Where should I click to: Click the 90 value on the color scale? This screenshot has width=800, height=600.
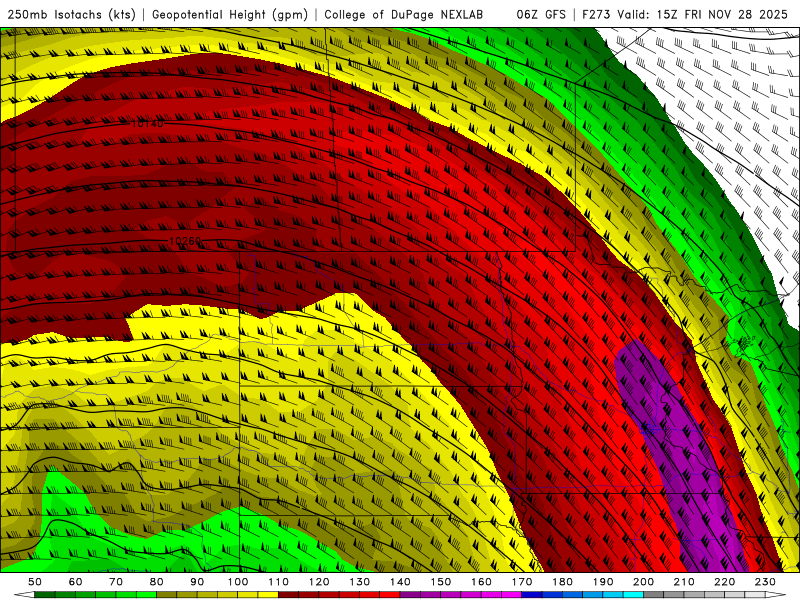tap(197, 582)
